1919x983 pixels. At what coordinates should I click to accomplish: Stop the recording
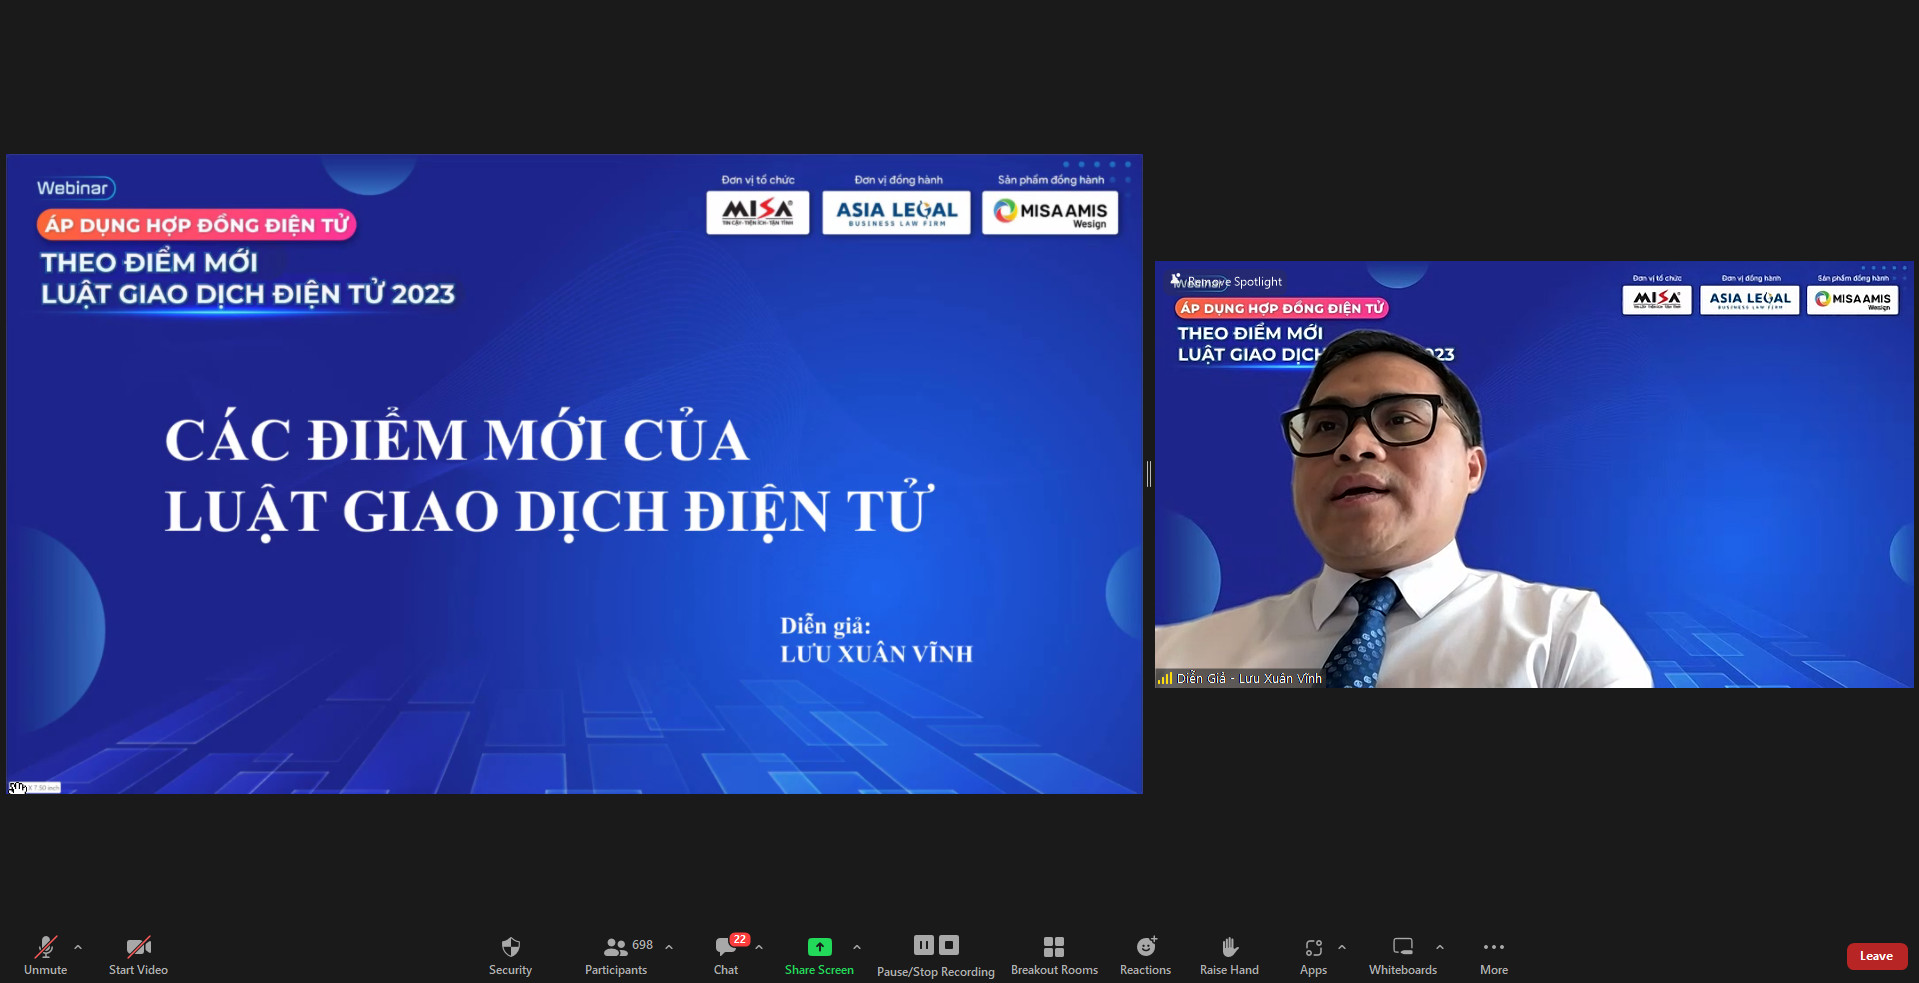949,945
